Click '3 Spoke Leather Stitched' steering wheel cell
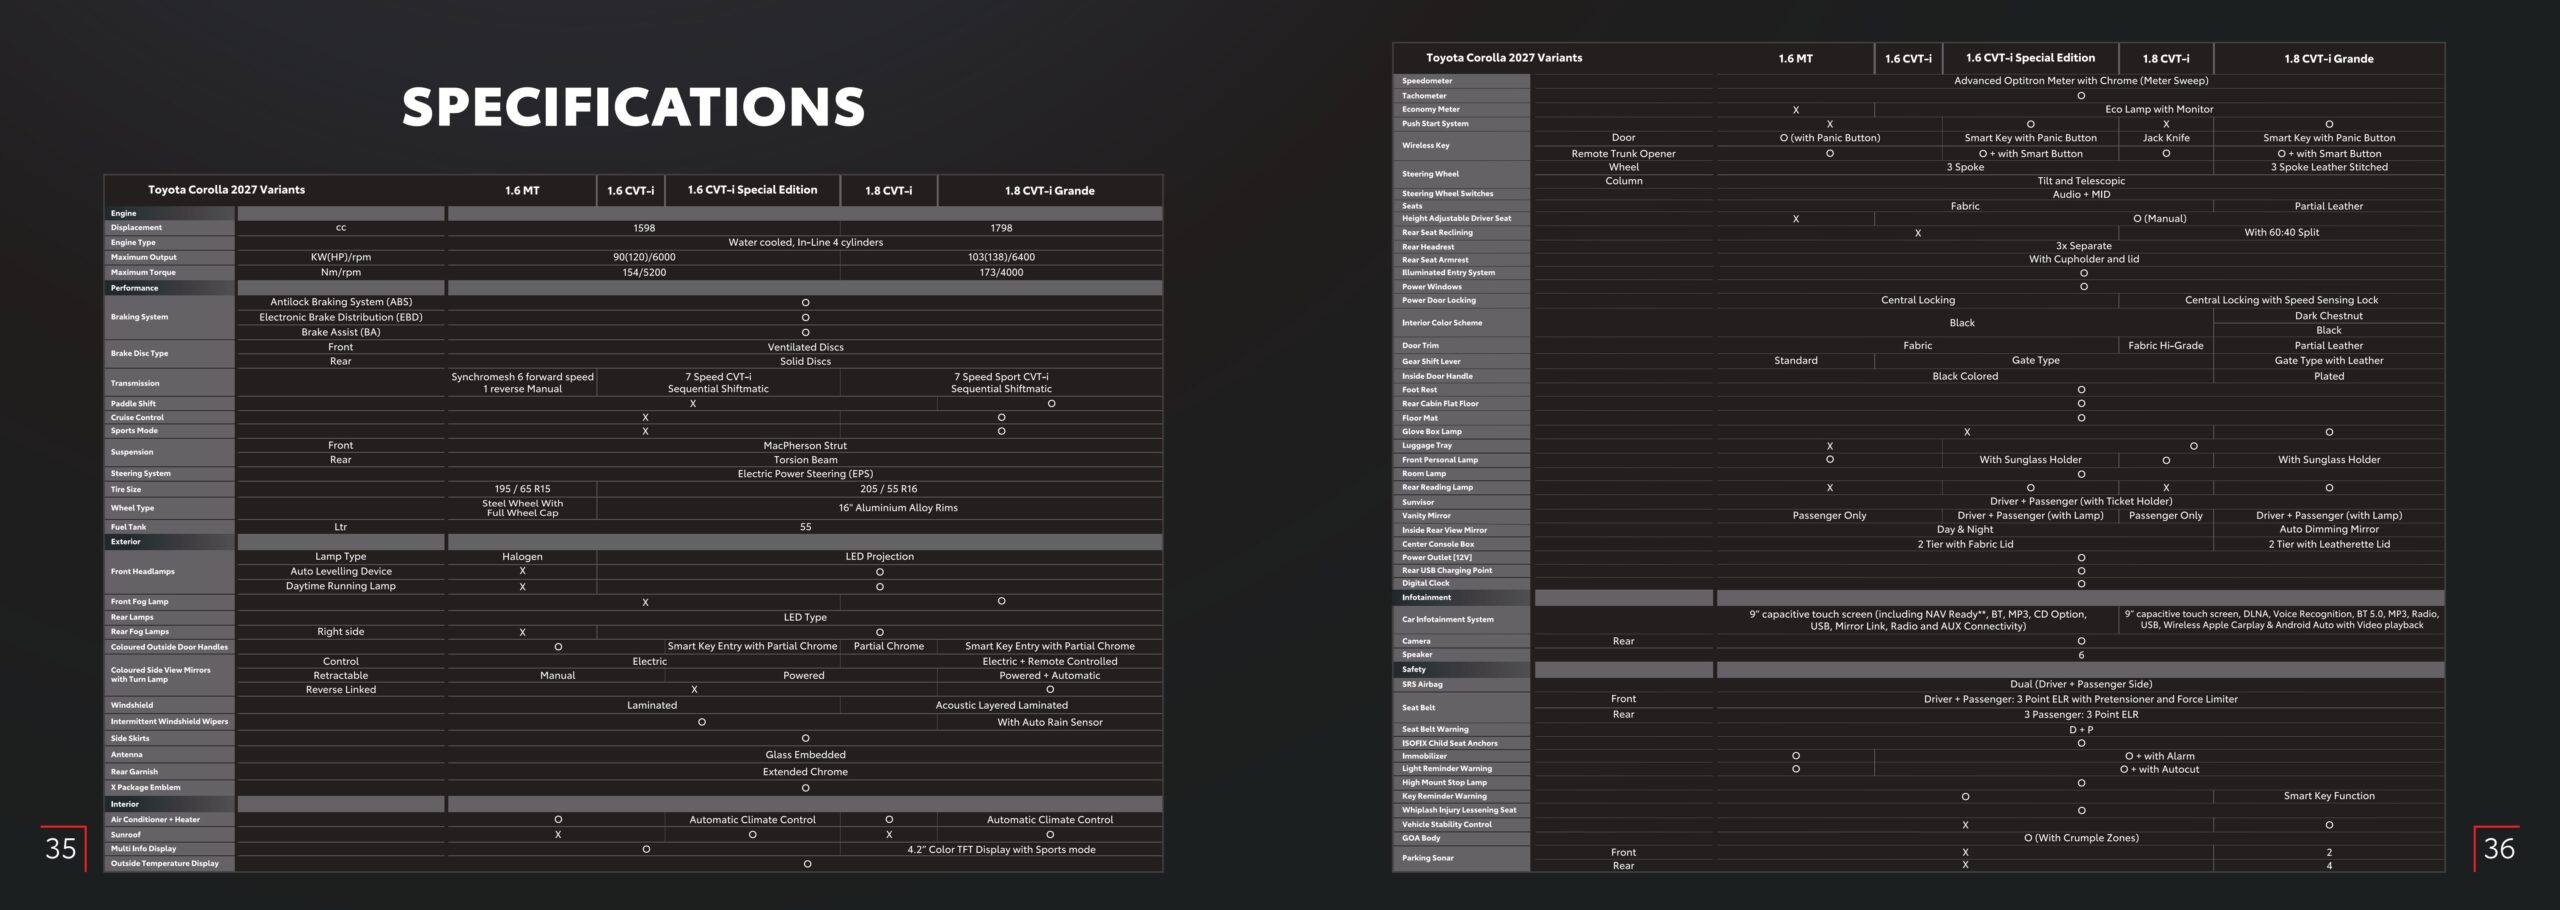 [x=2329, y=167]
